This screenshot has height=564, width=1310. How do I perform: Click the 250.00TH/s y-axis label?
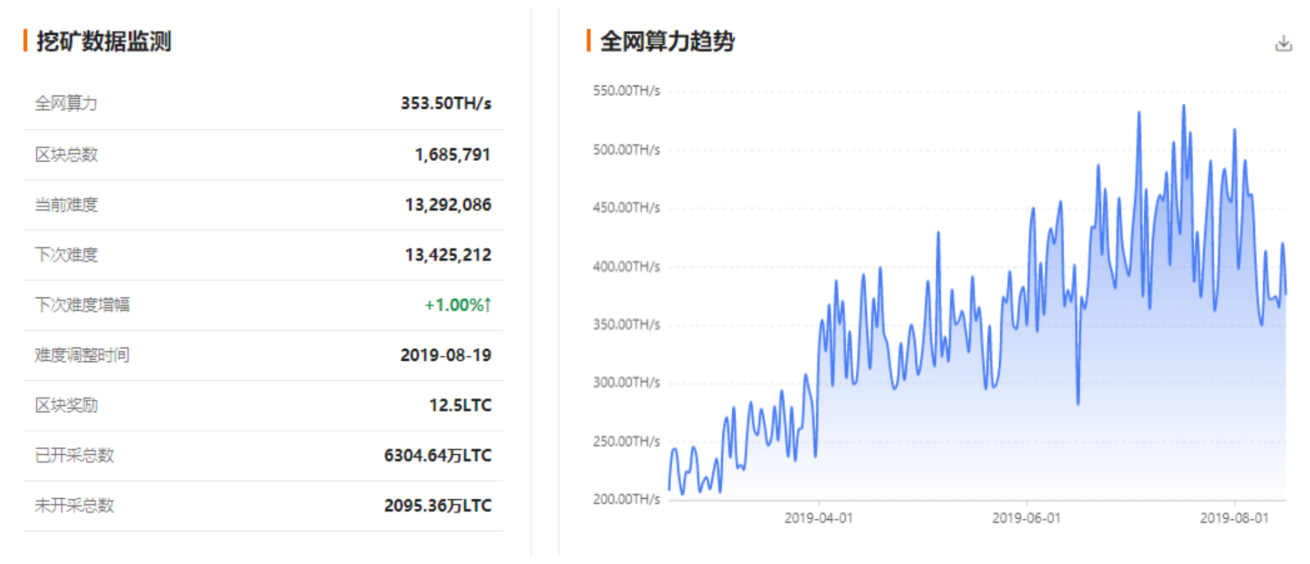coord(625,440)
